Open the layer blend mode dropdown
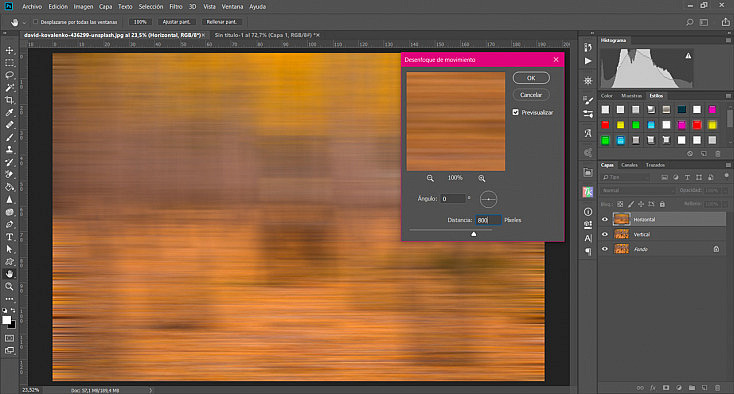The height and width of the screenshot is (394, 734). 638,190
